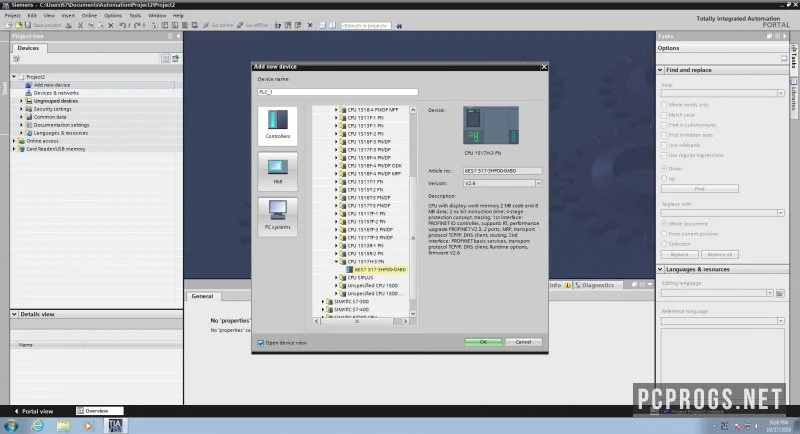Toggle Use wildcards checkbox
The height and width of the screenshot is (434, 800).
tap(664, 145)
